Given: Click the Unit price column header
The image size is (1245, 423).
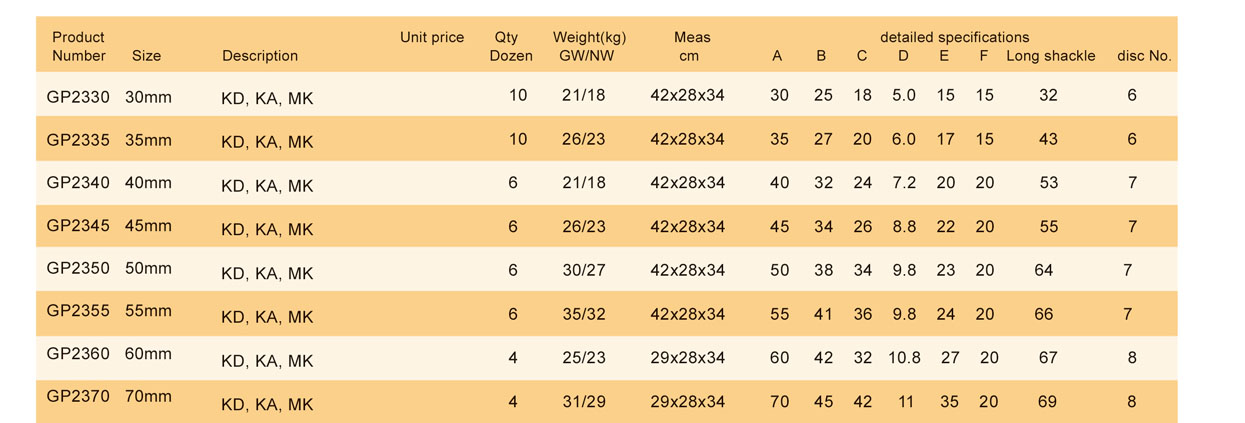Looking at the screenshot, I should pyautogui.click(x=432, y=37).
